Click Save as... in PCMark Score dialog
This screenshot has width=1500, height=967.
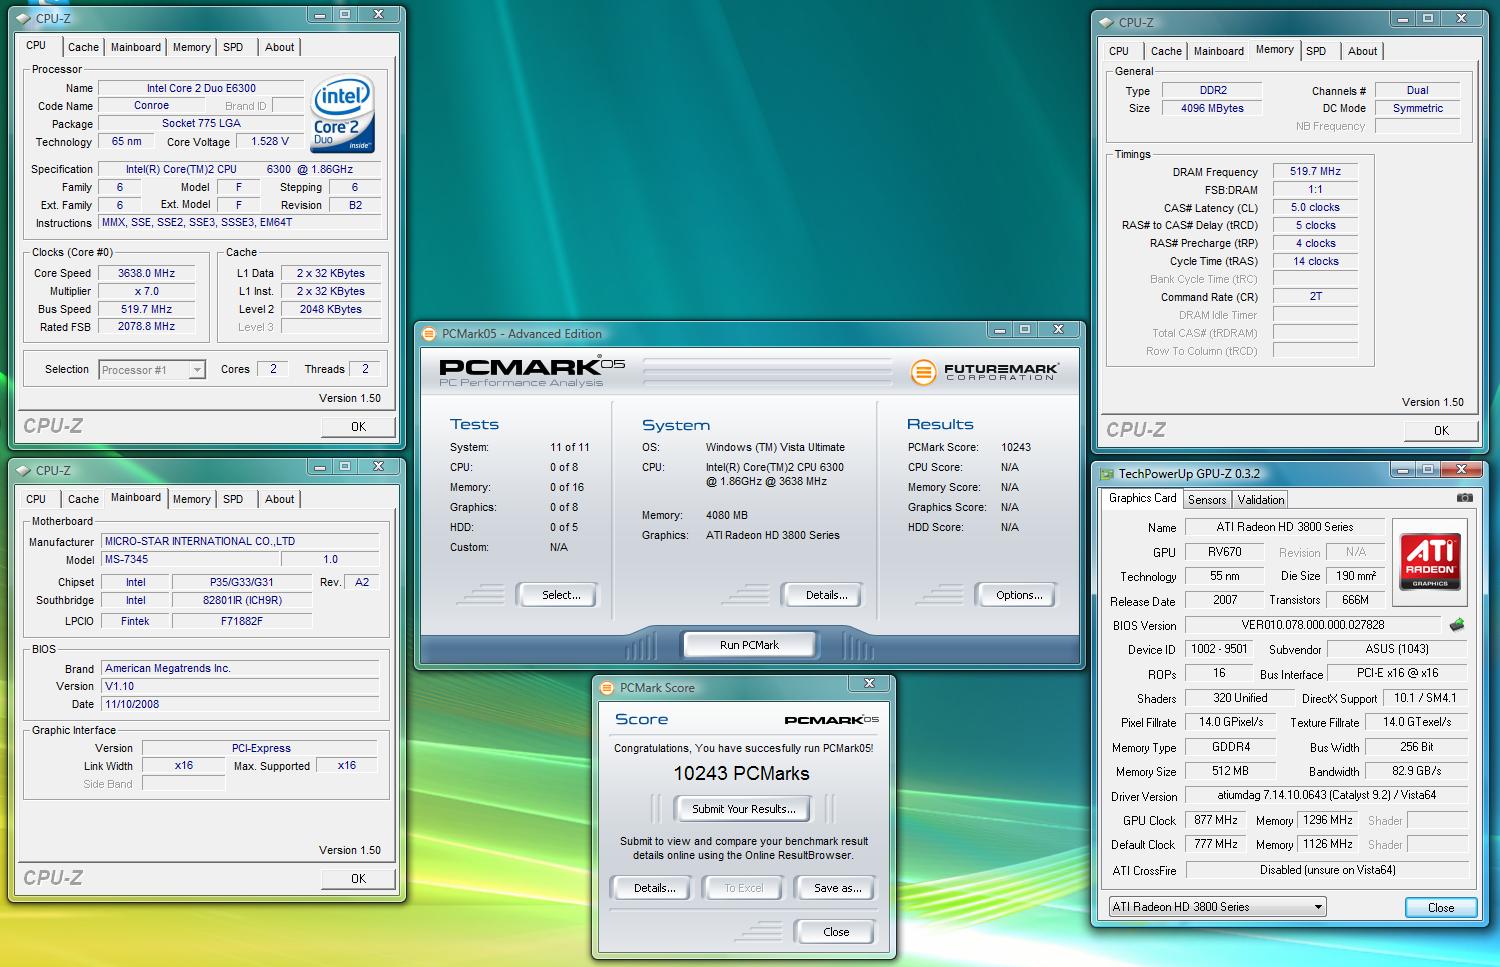[x=837, y=888]
